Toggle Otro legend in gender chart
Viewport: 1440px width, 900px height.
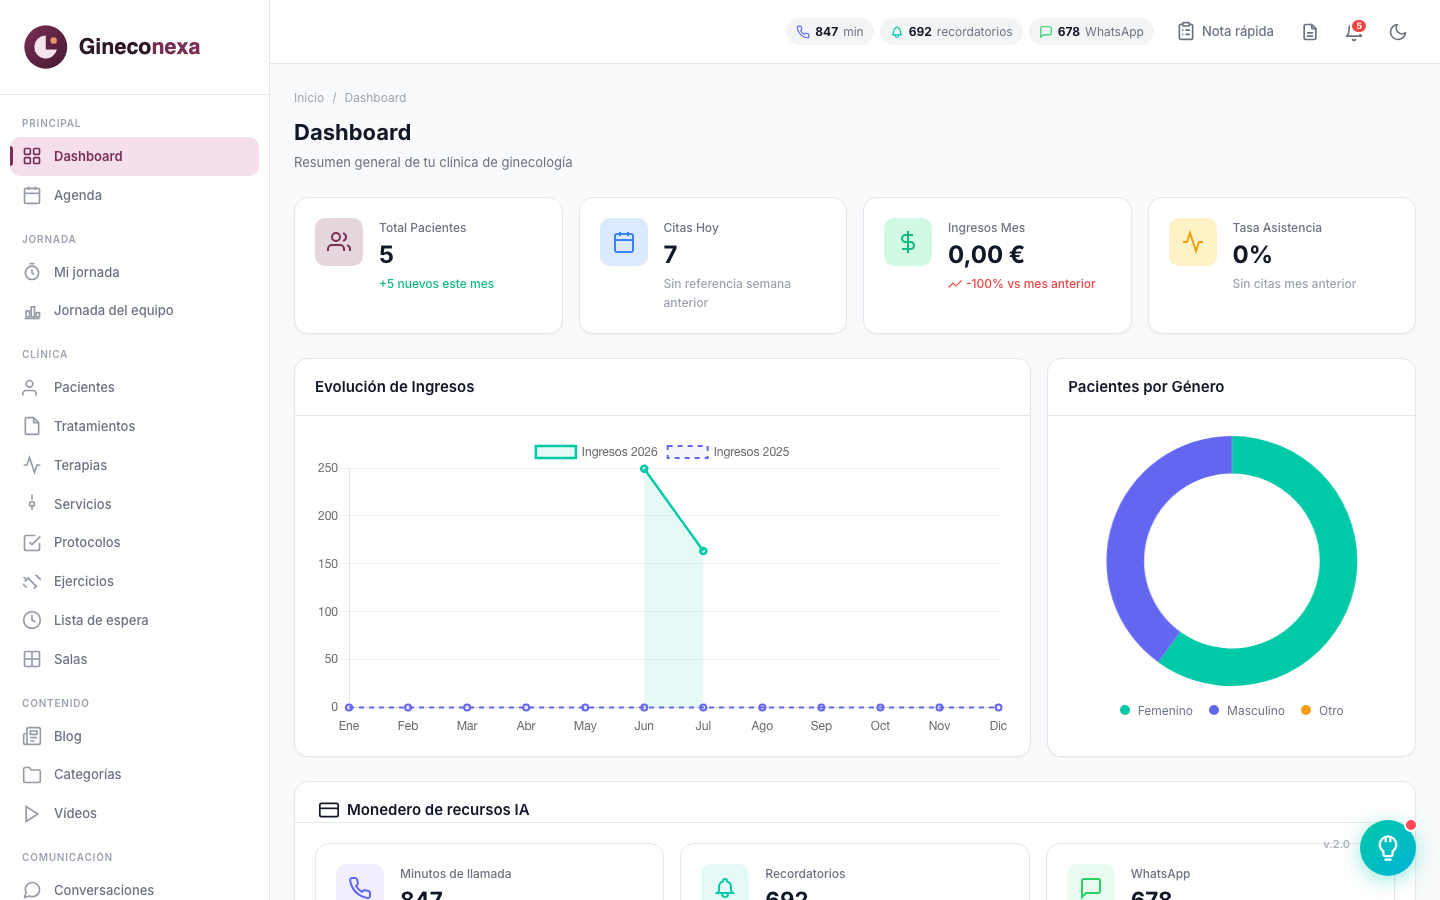[1322, 711]
